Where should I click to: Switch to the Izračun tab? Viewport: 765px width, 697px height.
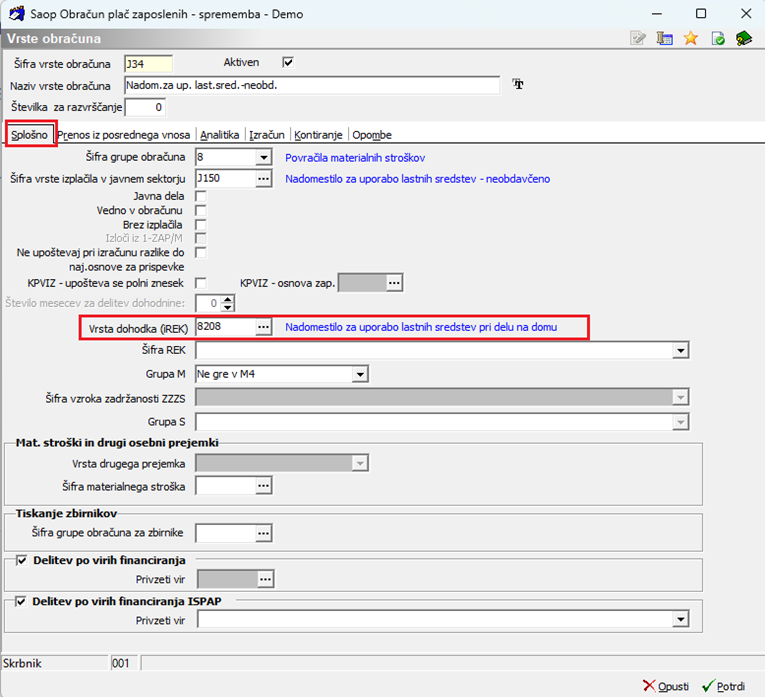click(x=267, y=135)
